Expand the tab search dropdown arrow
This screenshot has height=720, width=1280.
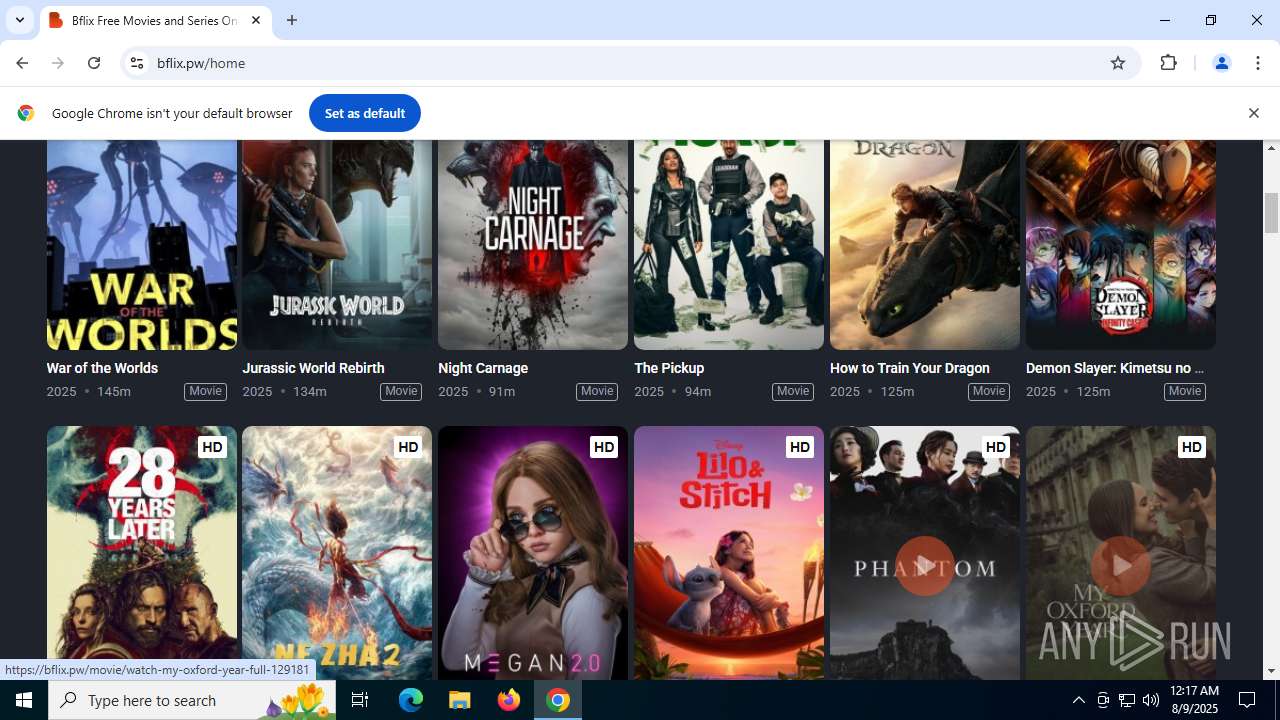[19, 20]
